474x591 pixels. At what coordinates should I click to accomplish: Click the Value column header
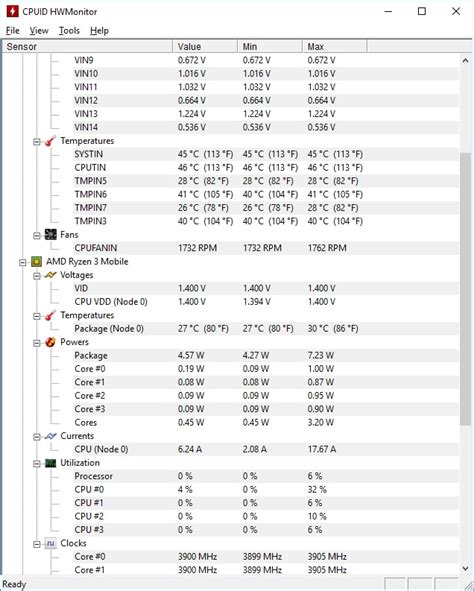[205, 47]
